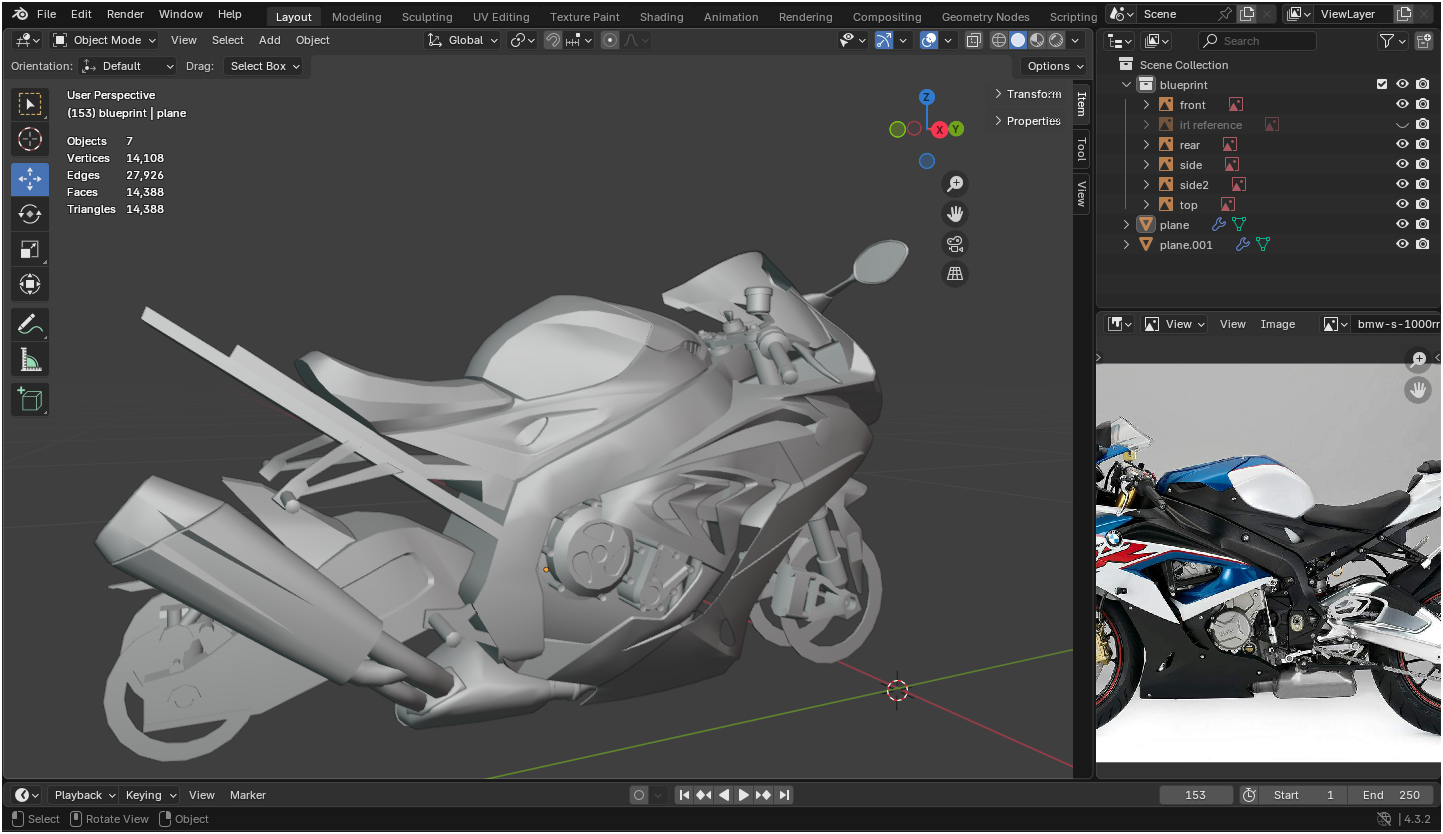Toggle camera view in viewport

[955, 244]
